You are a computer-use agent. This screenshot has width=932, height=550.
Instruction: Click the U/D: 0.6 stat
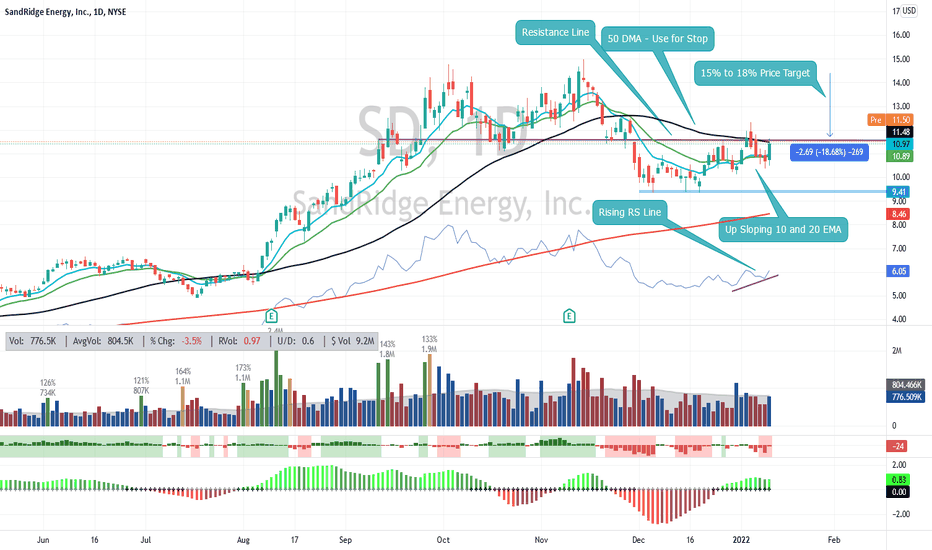[295, 341]
